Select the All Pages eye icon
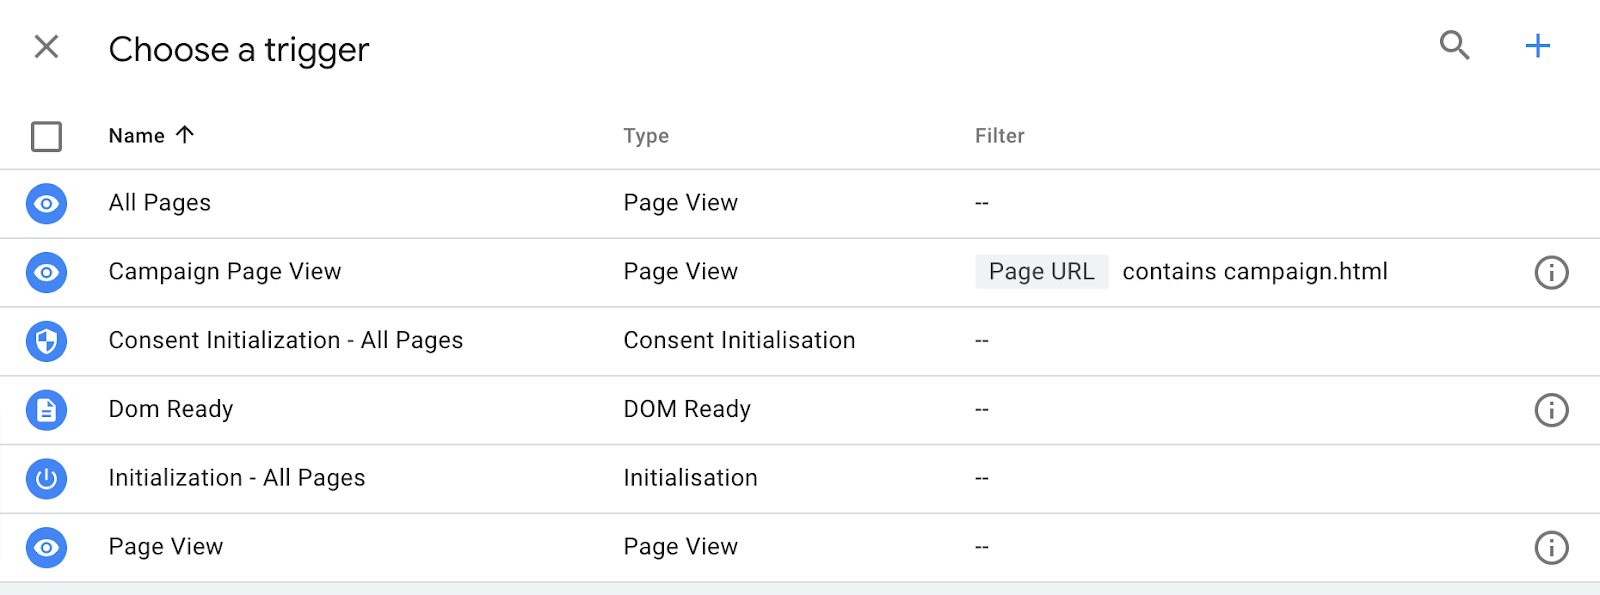1600x595 pixels. pos(46,204)
